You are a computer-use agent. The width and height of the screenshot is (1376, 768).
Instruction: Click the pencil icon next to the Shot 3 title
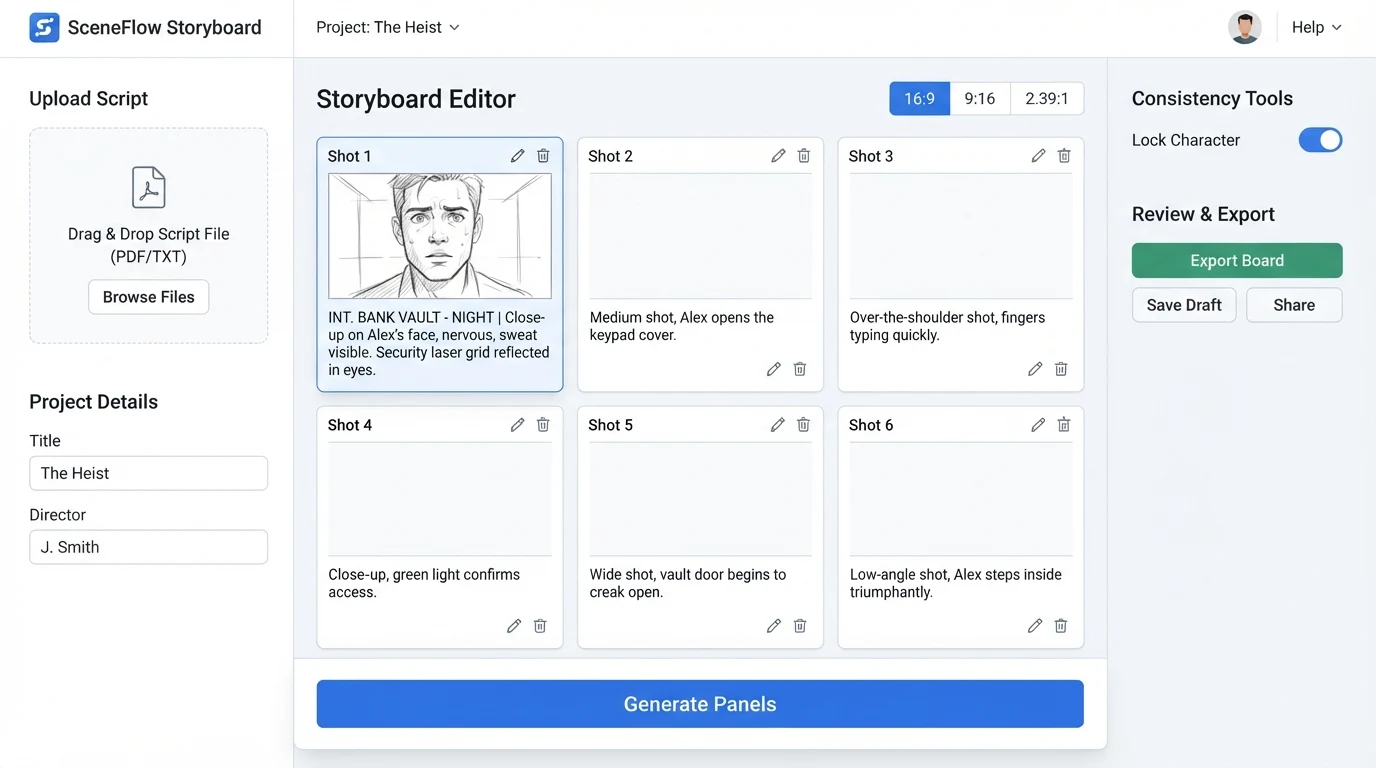click(1038, 156)
